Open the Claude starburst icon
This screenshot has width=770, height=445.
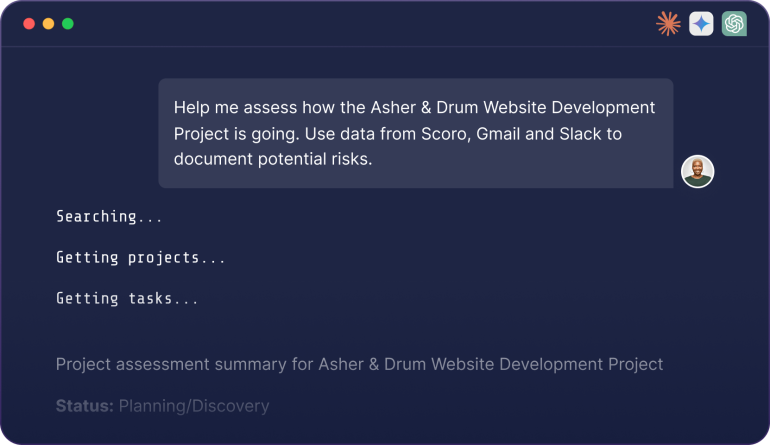[x=668, y=24]
